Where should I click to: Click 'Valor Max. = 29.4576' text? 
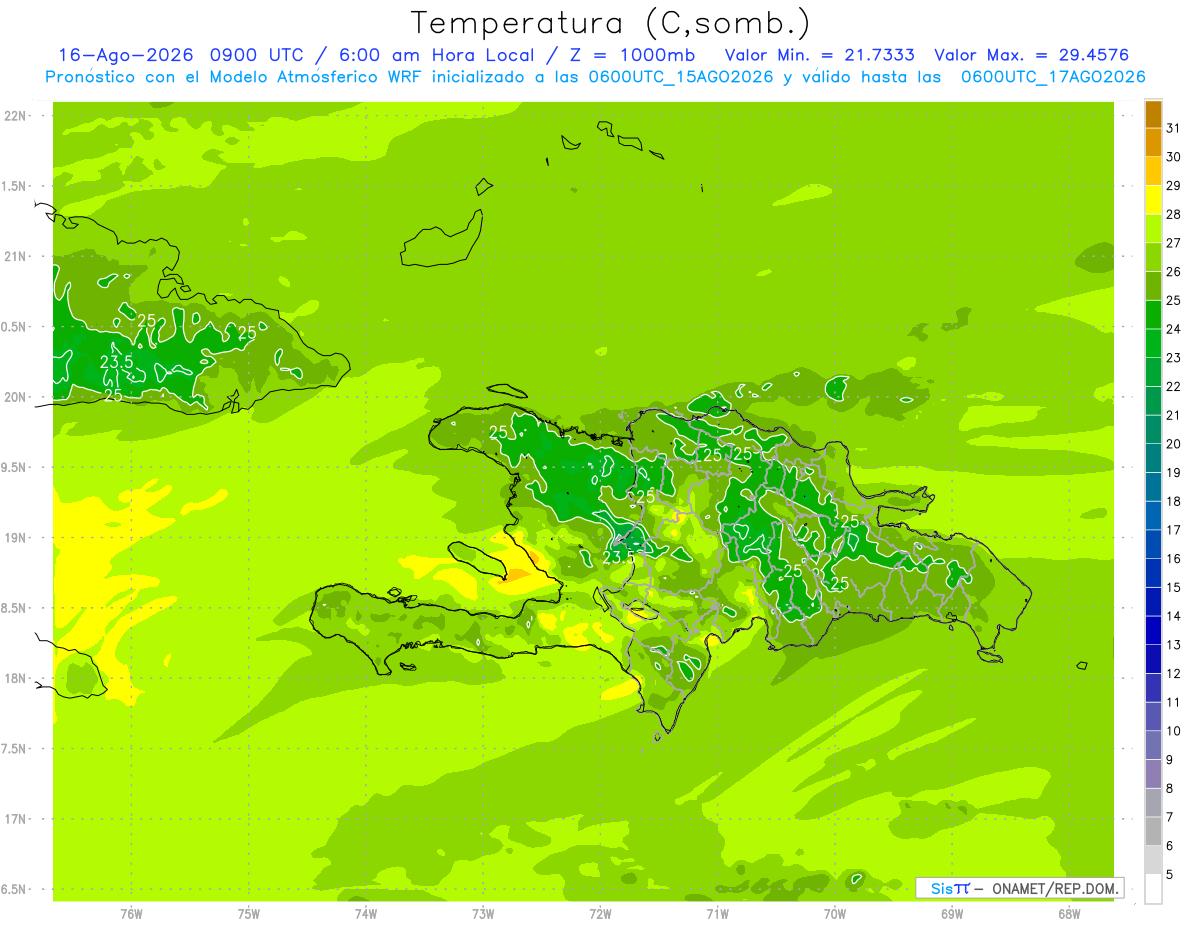(1031, 55)
